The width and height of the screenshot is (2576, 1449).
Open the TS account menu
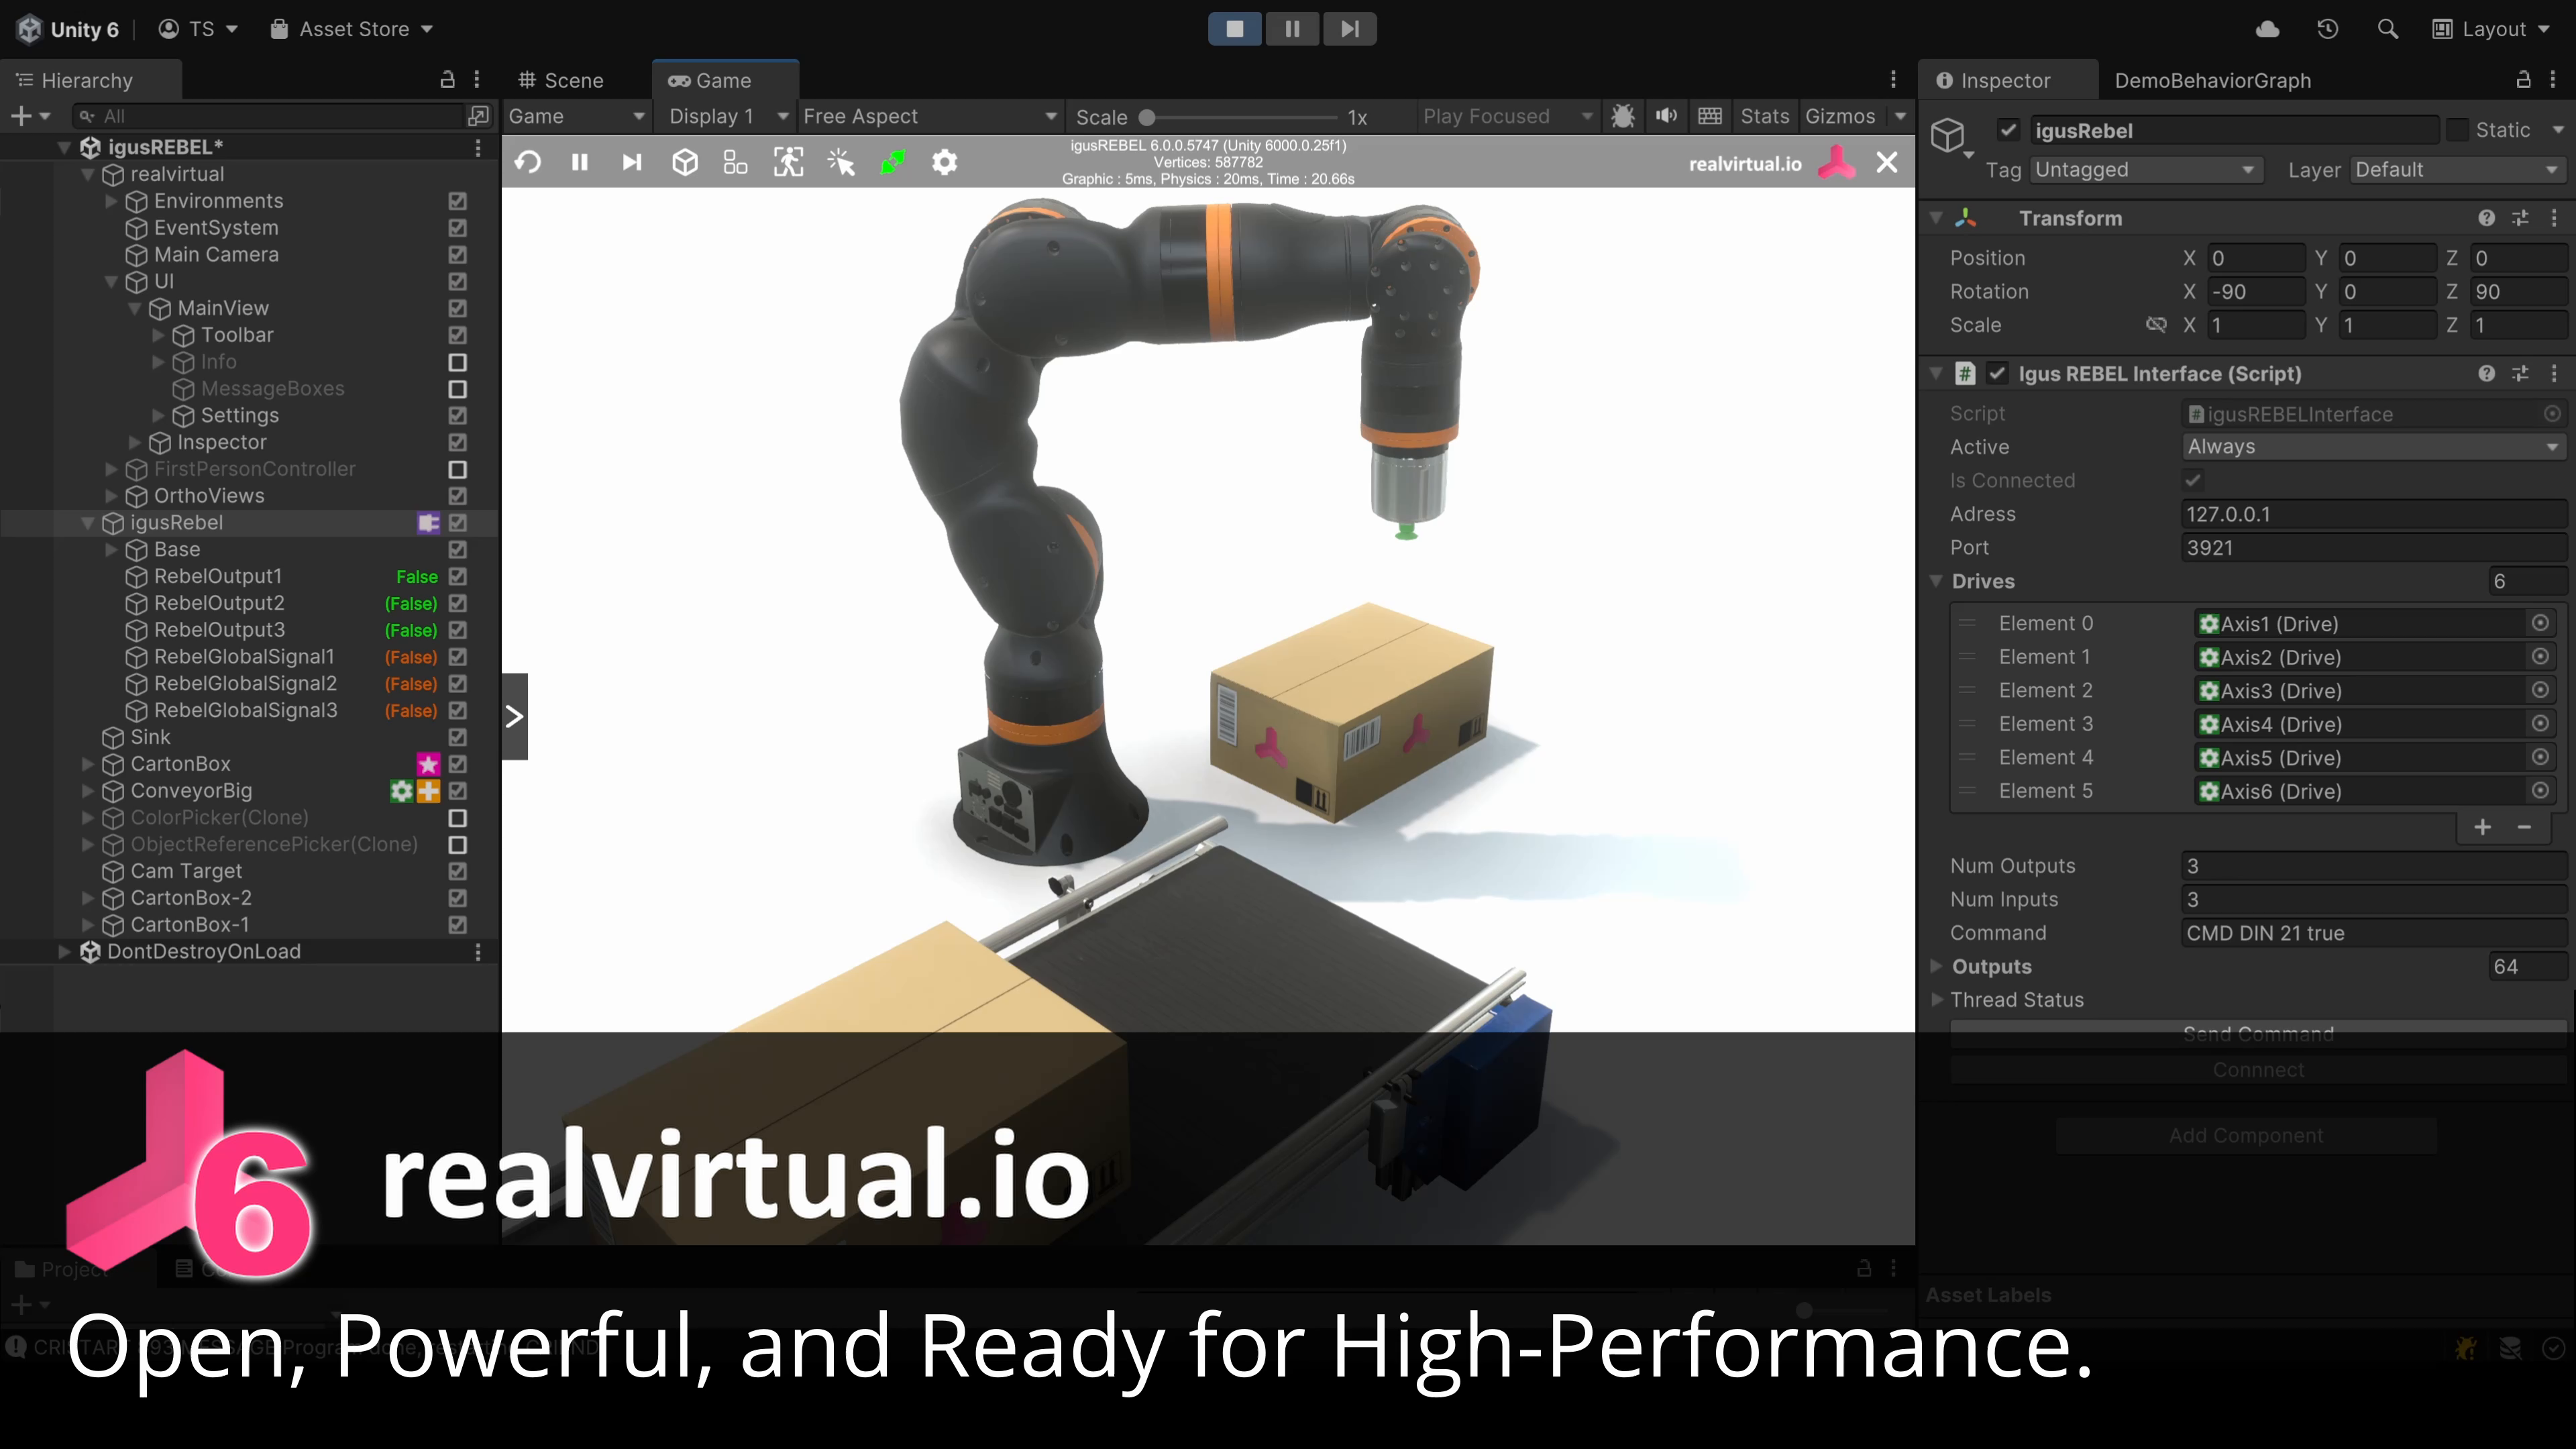pos(198,29)
